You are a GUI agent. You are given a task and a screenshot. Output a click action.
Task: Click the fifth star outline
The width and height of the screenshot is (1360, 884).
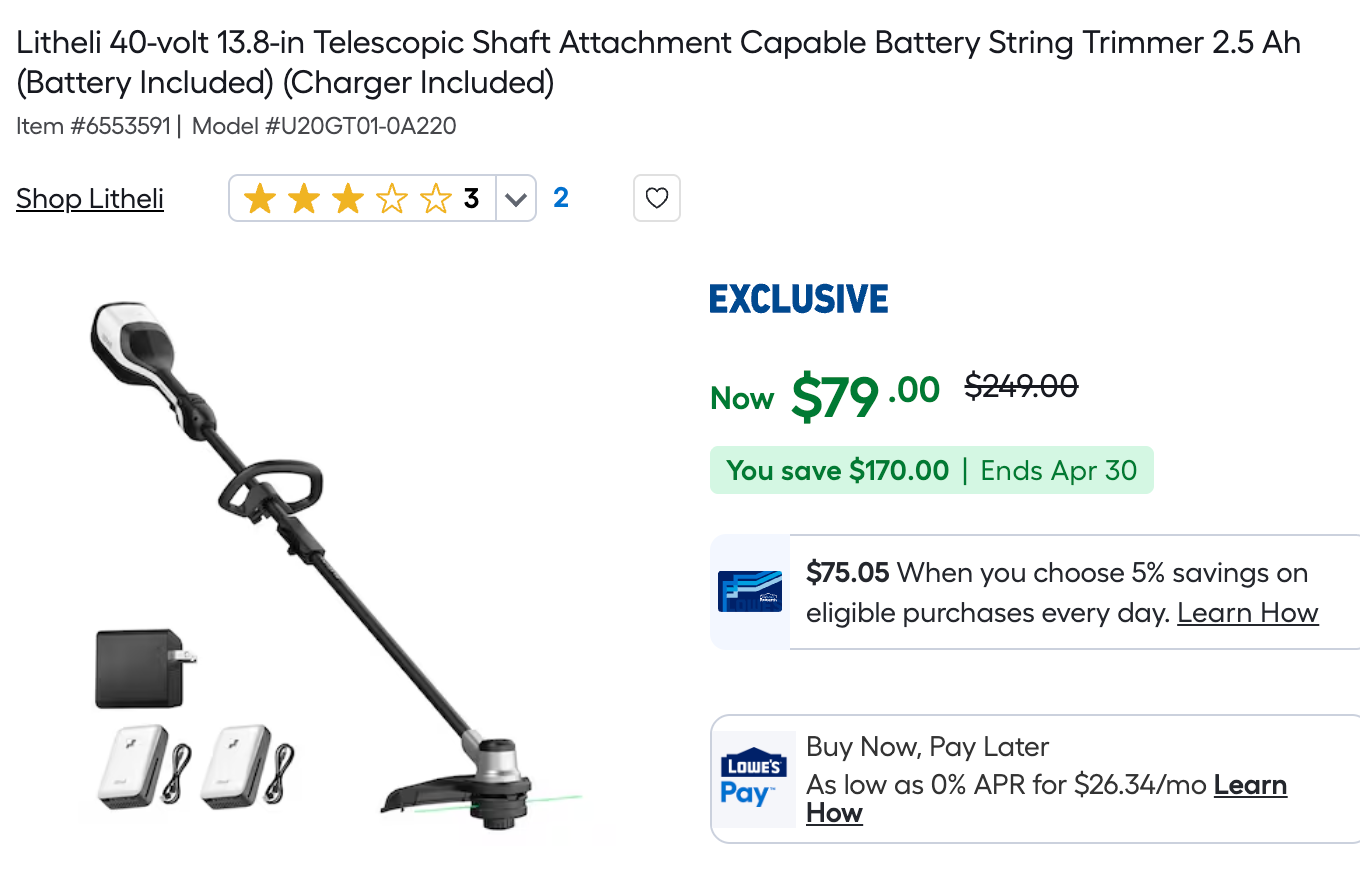(436, 198)
